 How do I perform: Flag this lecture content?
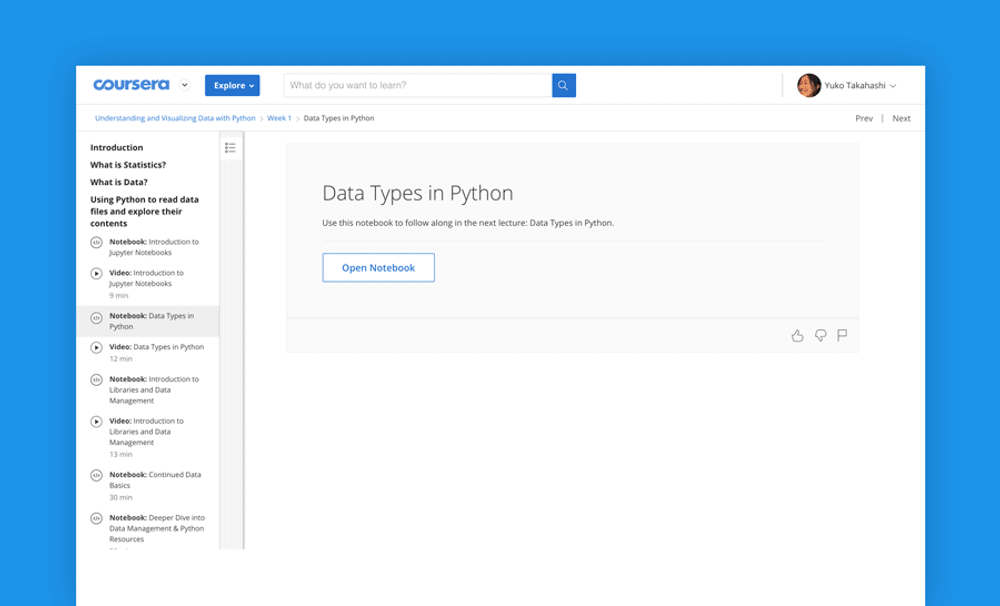pyautogui.click(x=843, y=336)
